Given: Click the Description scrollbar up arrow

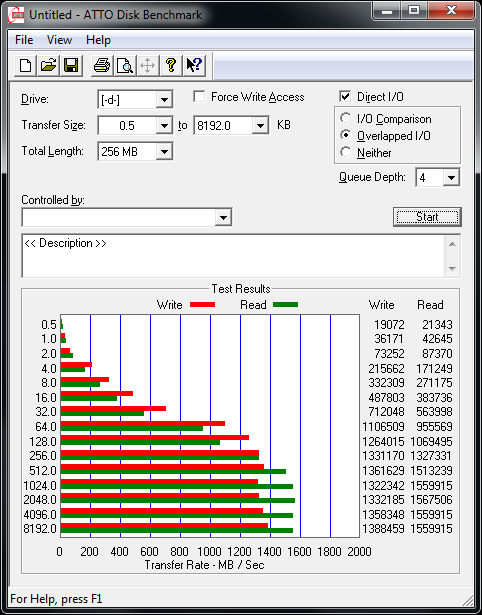Looking at the screenshot, I should (x=452, y=244).
